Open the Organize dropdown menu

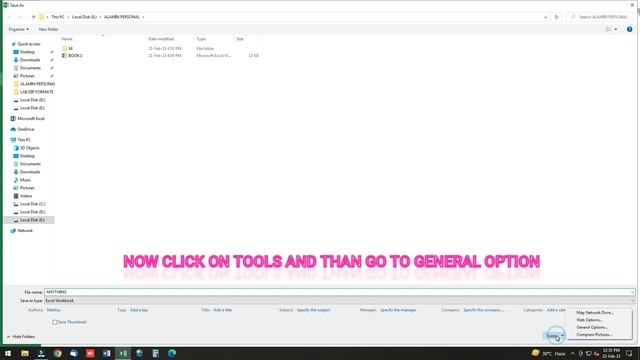point(18,29)
